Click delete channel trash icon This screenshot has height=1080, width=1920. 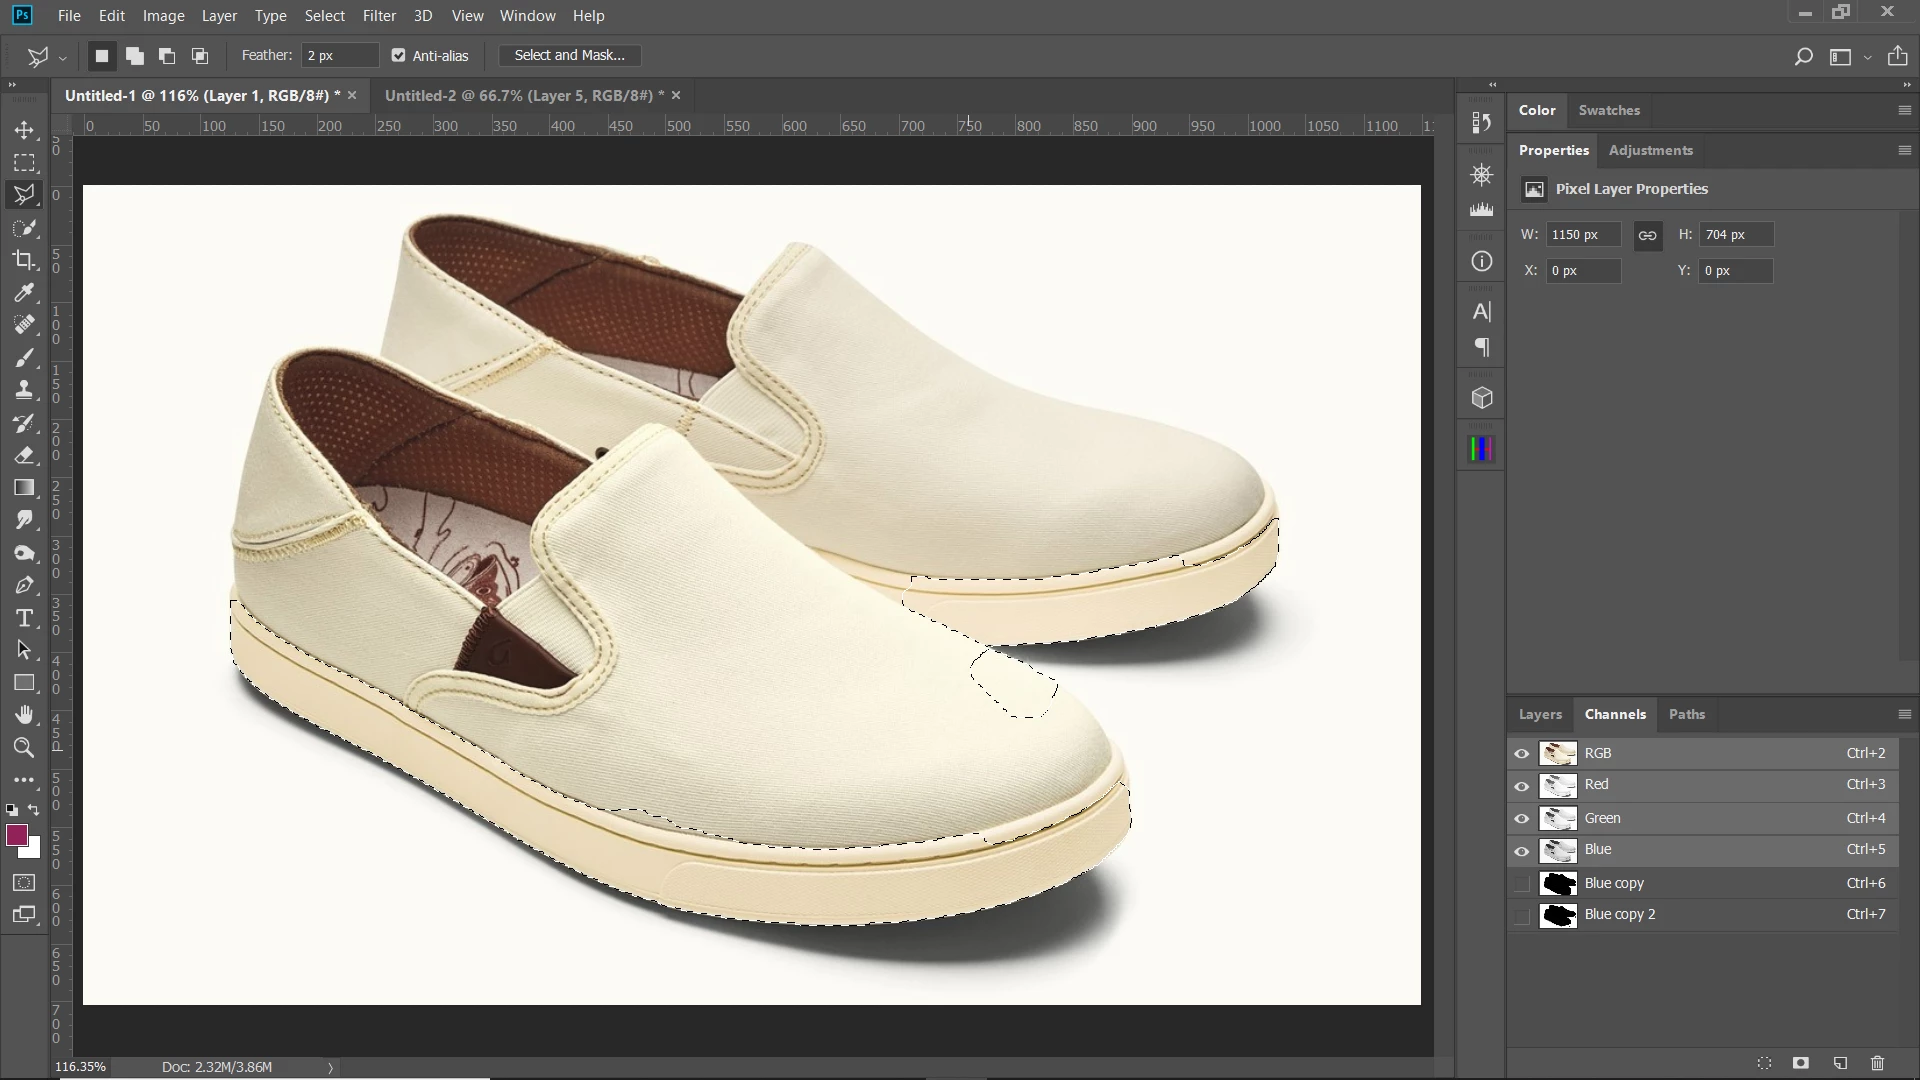click(1877, 1063)
